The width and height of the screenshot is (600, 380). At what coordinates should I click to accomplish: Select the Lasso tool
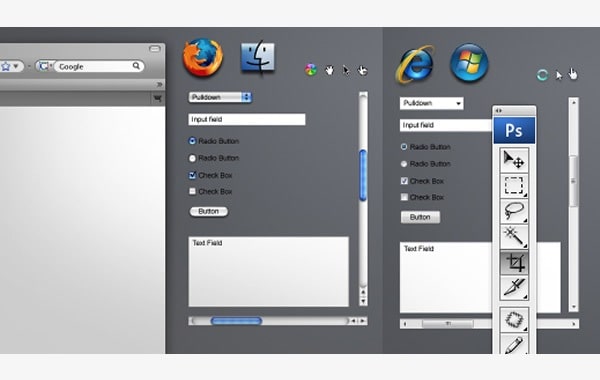[x=514, y=211]
